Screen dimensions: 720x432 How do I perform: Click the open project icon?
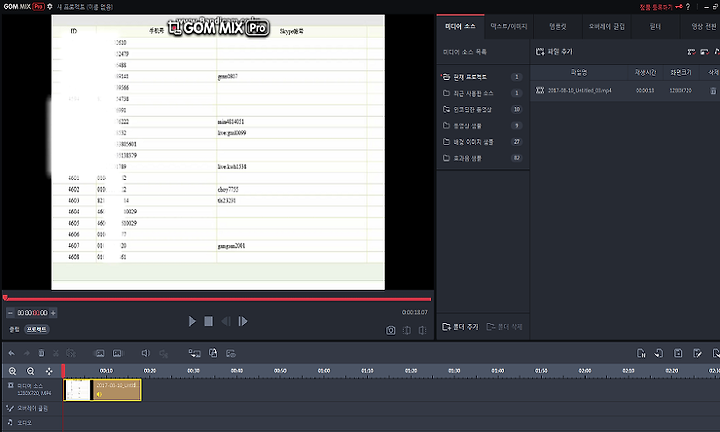[658, 353]
